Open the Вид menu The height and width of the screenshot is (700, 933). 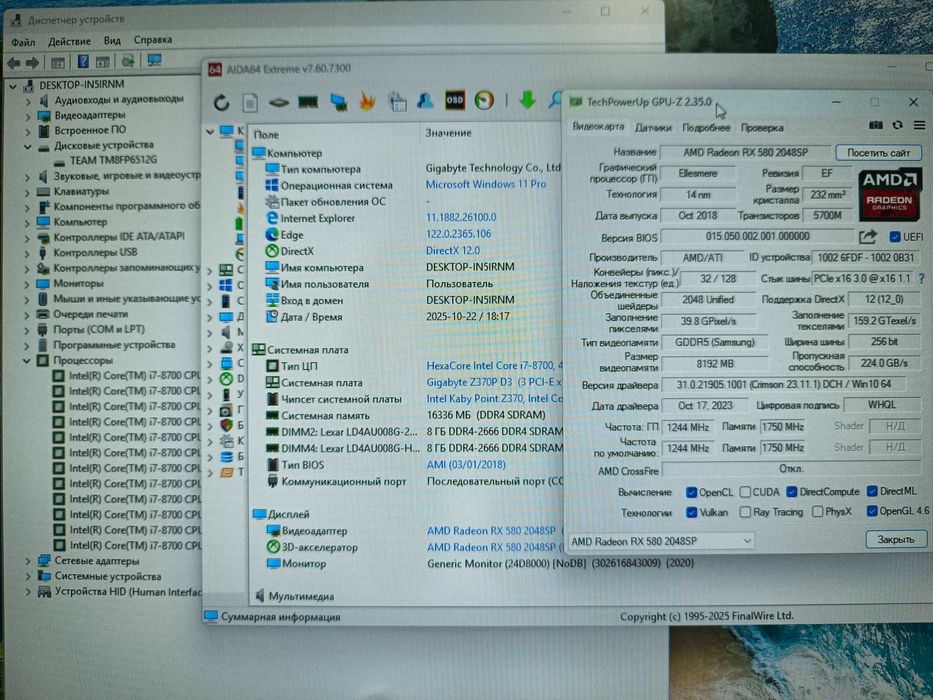112,40
